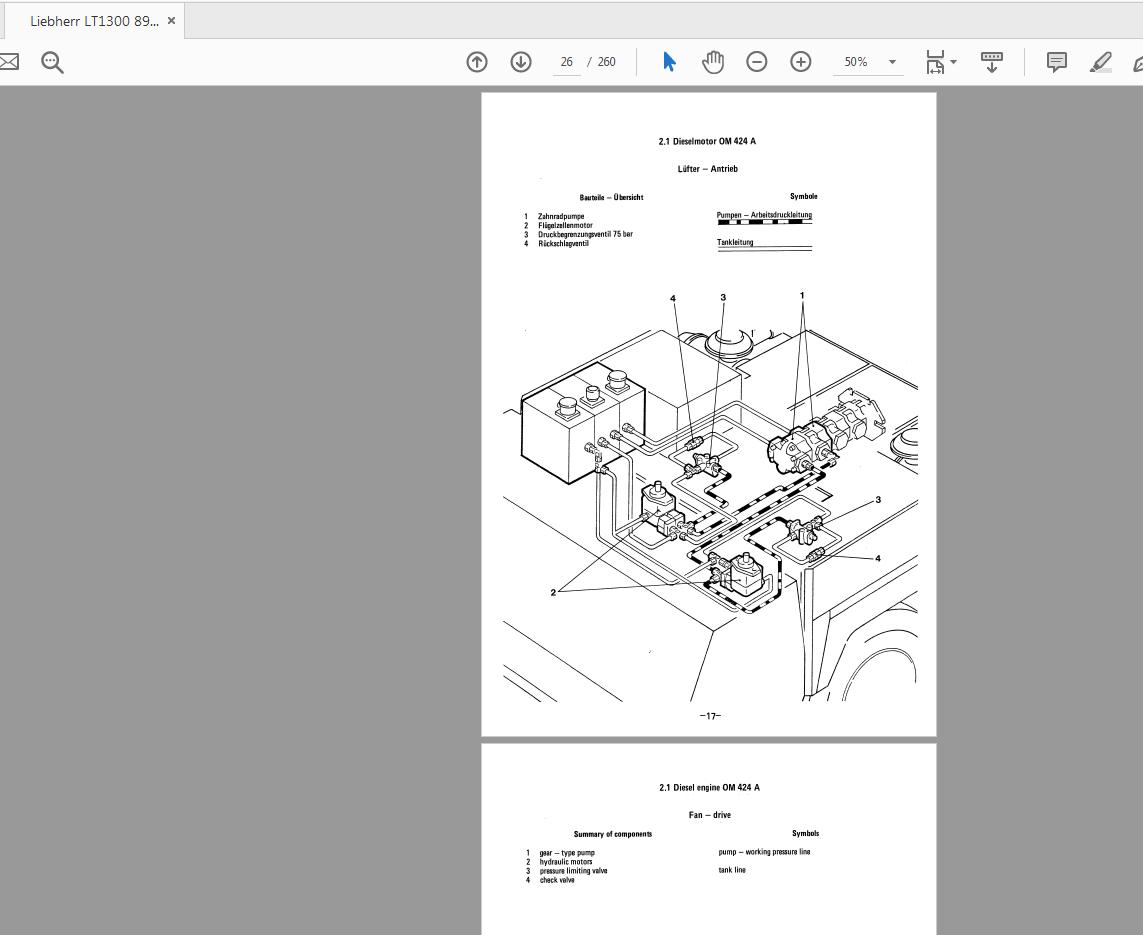The image size is (1143, 935).
Task: Open the search tool
Action: 52,62
